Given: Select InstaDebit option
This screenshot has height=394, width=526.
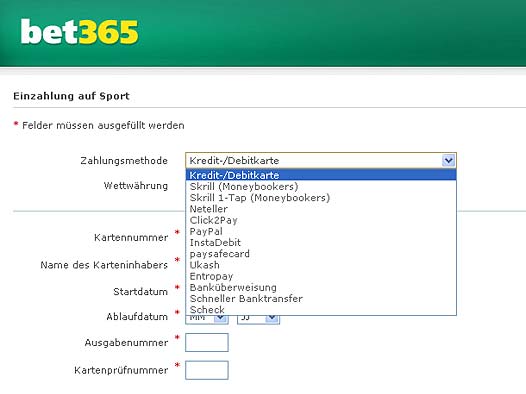Looking at the screenshot, I should (x=321, y=242).
